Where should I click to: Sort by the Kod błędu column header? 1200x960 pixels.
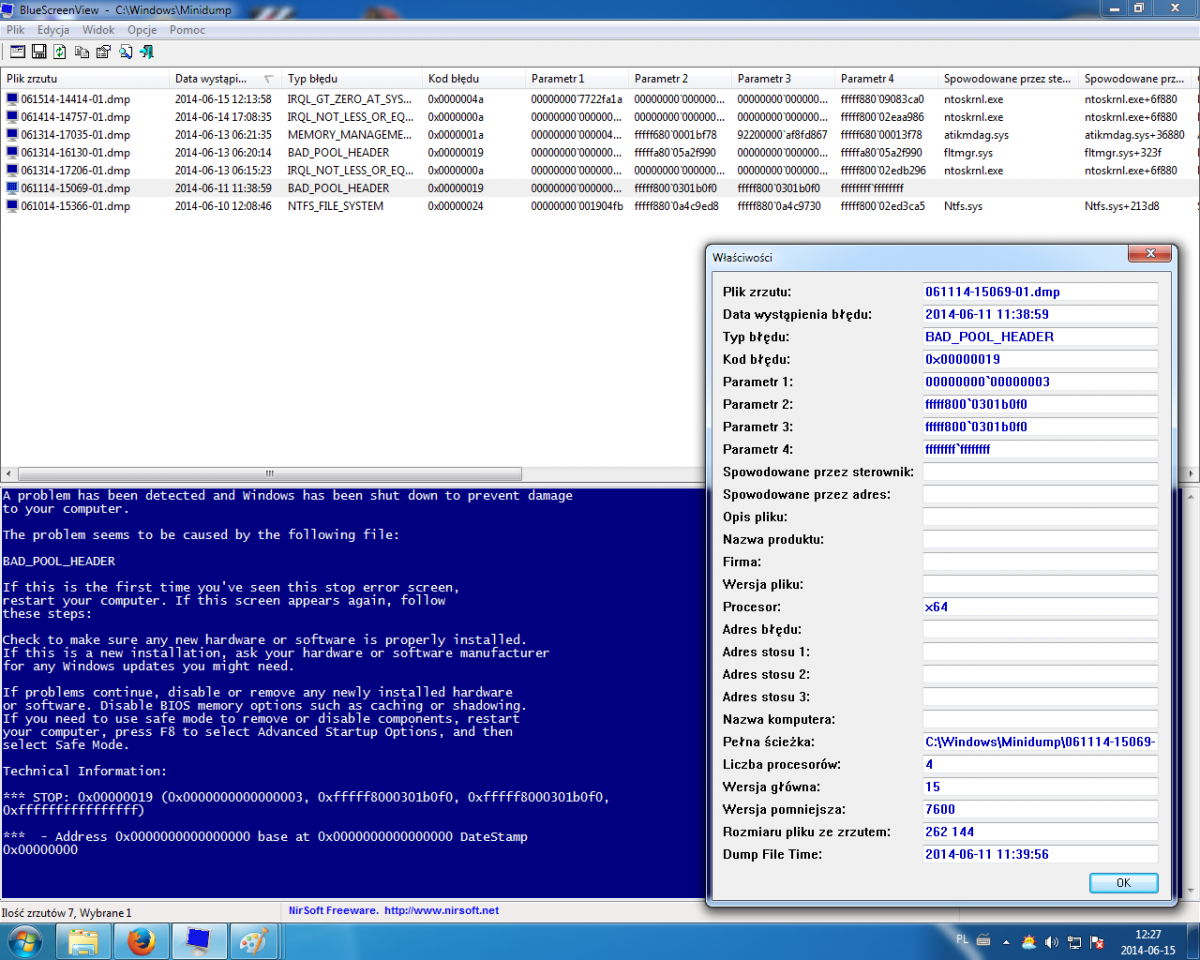(475, 78)
